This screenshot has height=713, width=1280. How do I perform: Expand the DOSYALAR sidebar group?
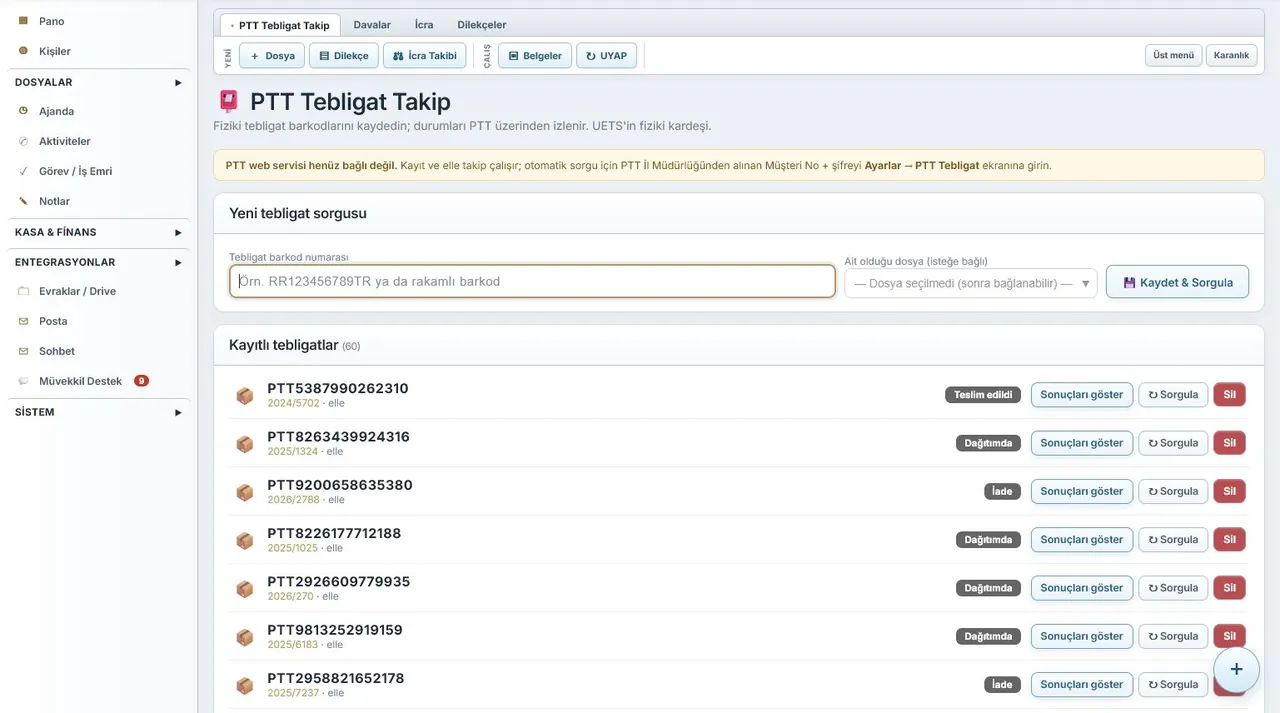pos(98,82)
